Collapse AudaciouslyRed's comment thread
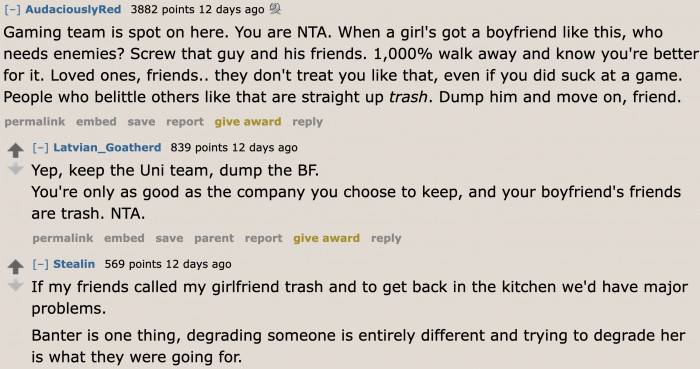The width and height of the screenshot is (700, 369). (x=12, y=9)
